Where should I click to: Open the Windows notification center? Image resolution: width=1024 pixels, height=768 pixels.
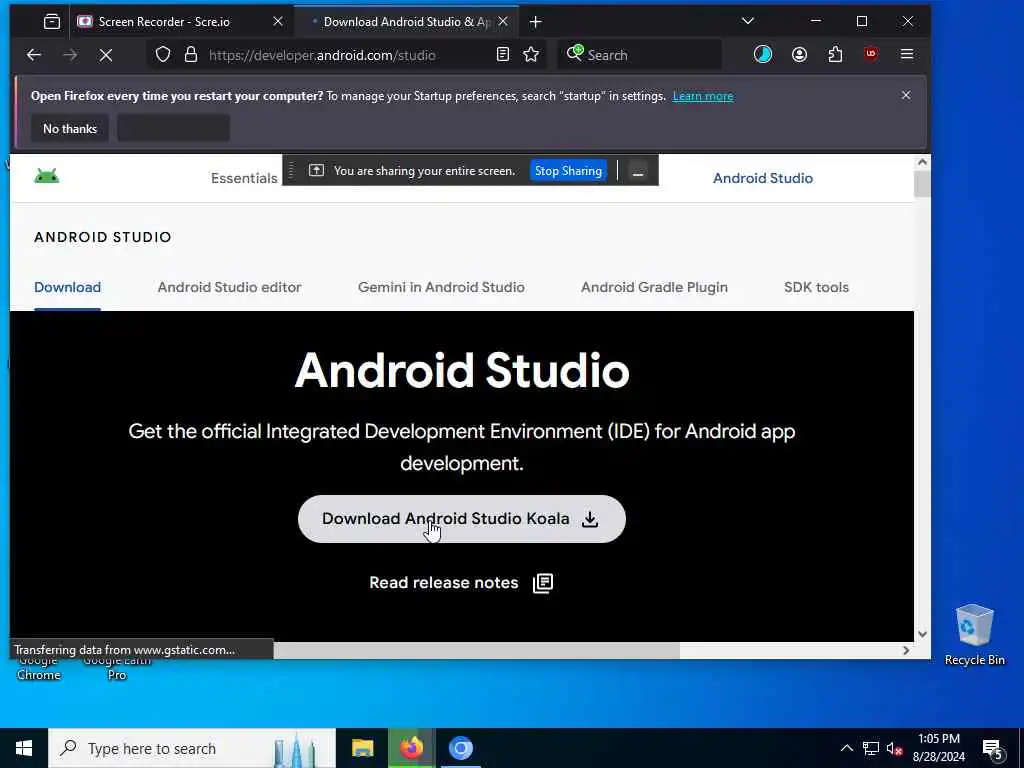coord(993,749)
